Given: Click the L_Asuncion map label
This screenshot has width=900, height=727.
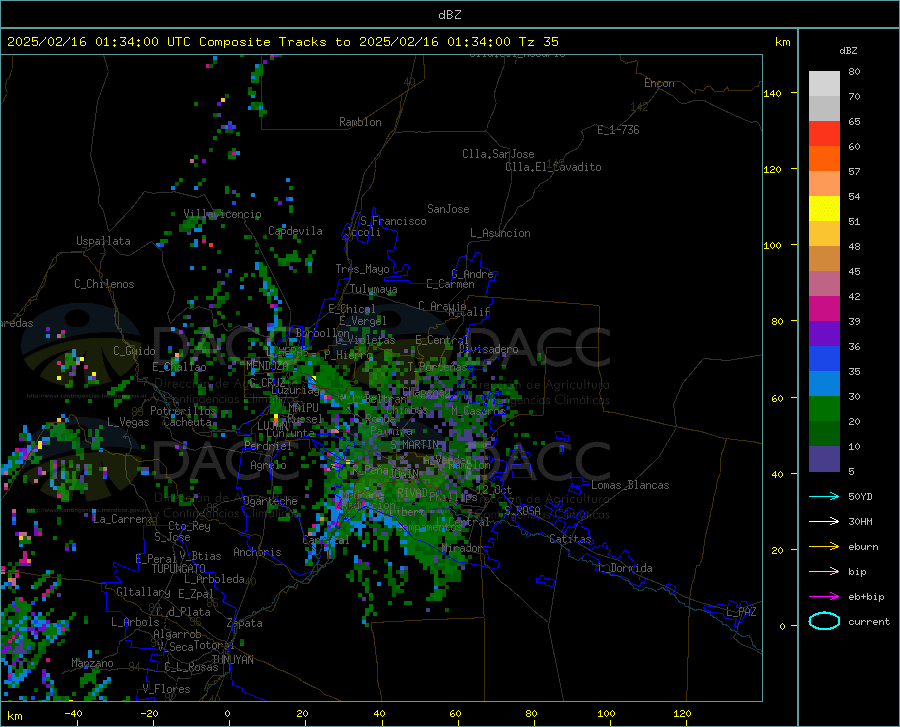Looking at the screenshot, I should click(500, 233).
